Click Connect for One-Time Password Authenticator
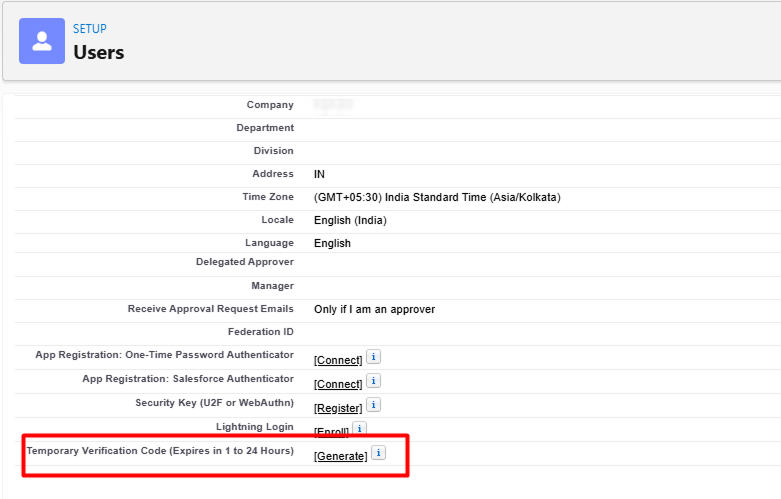Screen dimensions: 781x499 pos(338,360)
